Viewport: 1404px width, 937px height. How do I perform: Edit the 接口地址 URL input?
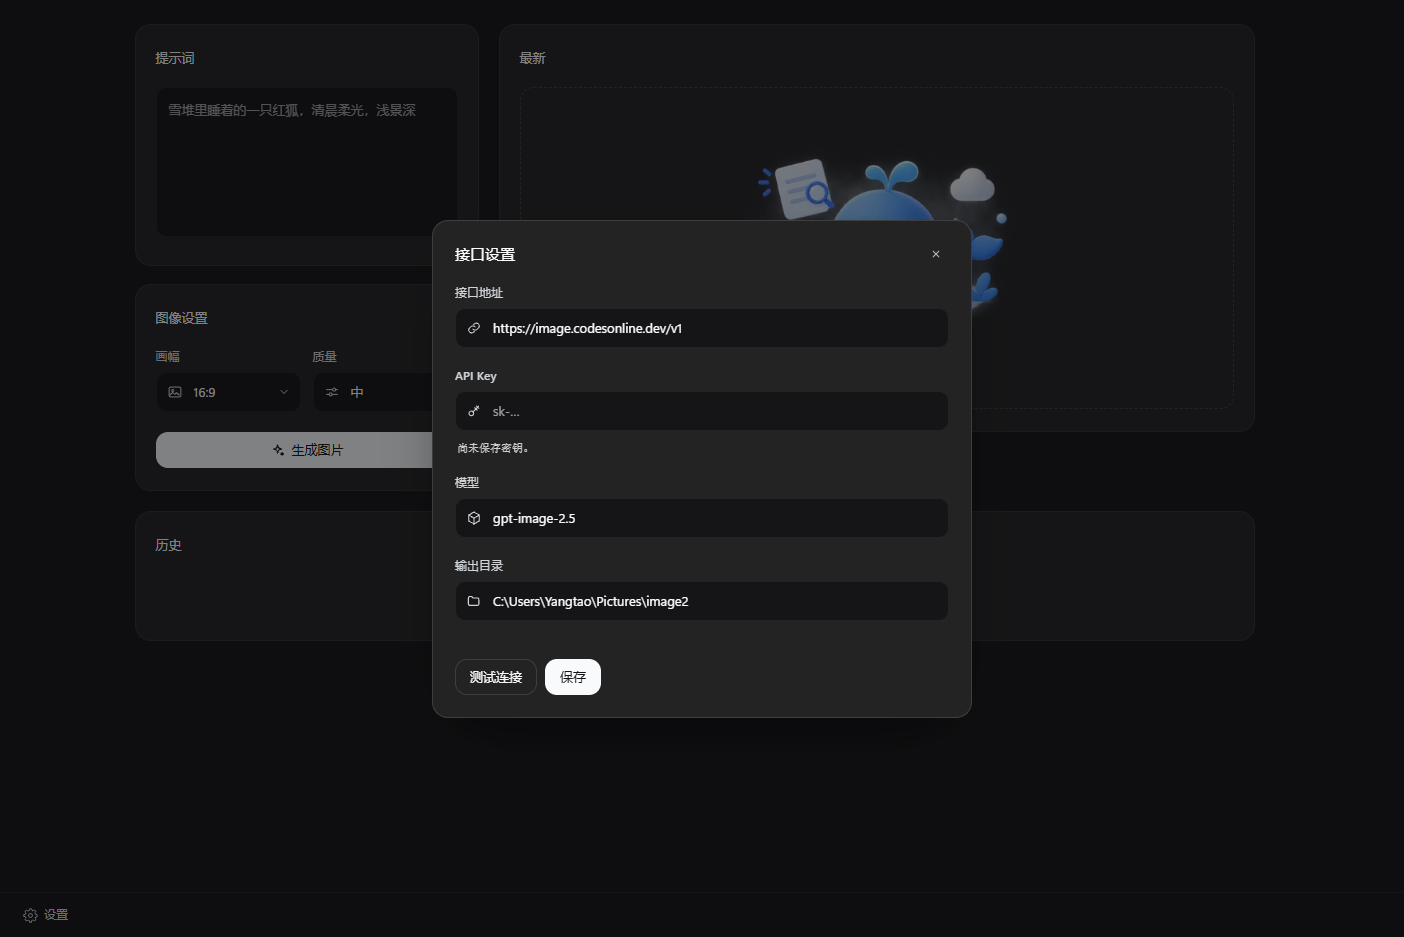click(702, 328)
